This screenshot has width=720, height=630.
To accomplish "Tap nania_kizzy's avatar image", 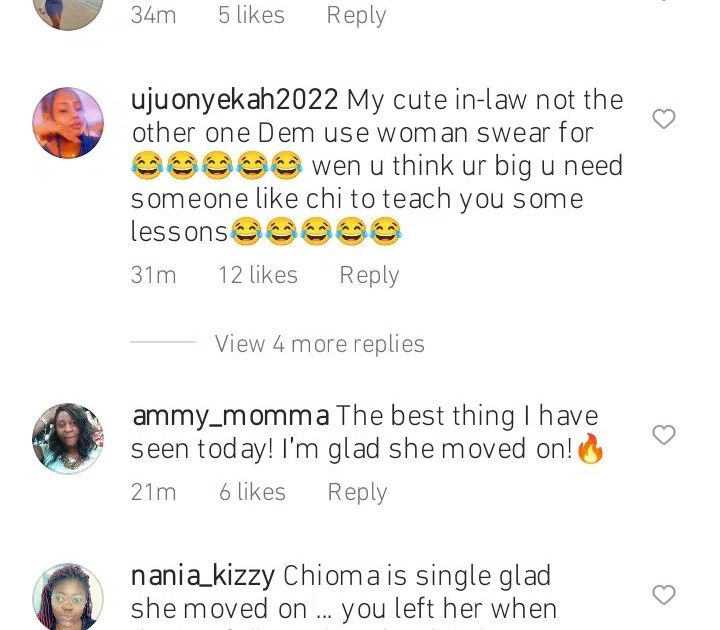I will (68, 598).
